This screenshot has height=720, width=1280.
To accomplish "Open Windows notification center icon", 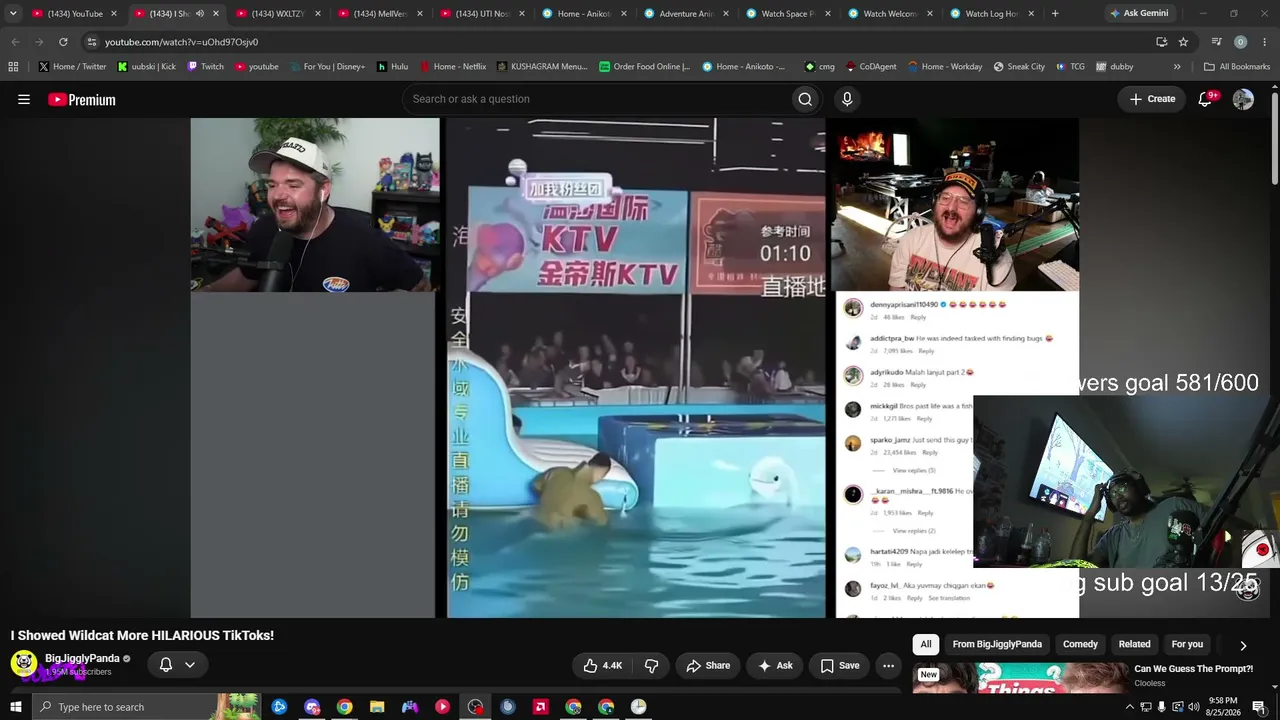I will click(x=1259, y=707).
